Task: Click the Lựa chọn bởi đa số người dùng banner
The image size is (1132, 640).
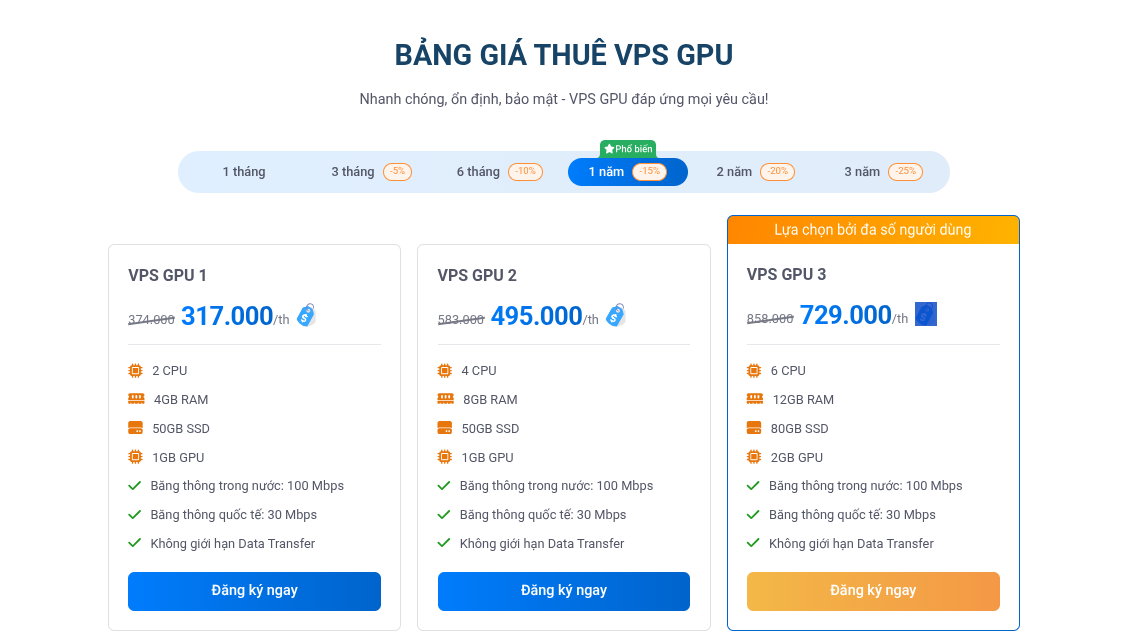Action: pyautogui.click(x=872, y=229)
